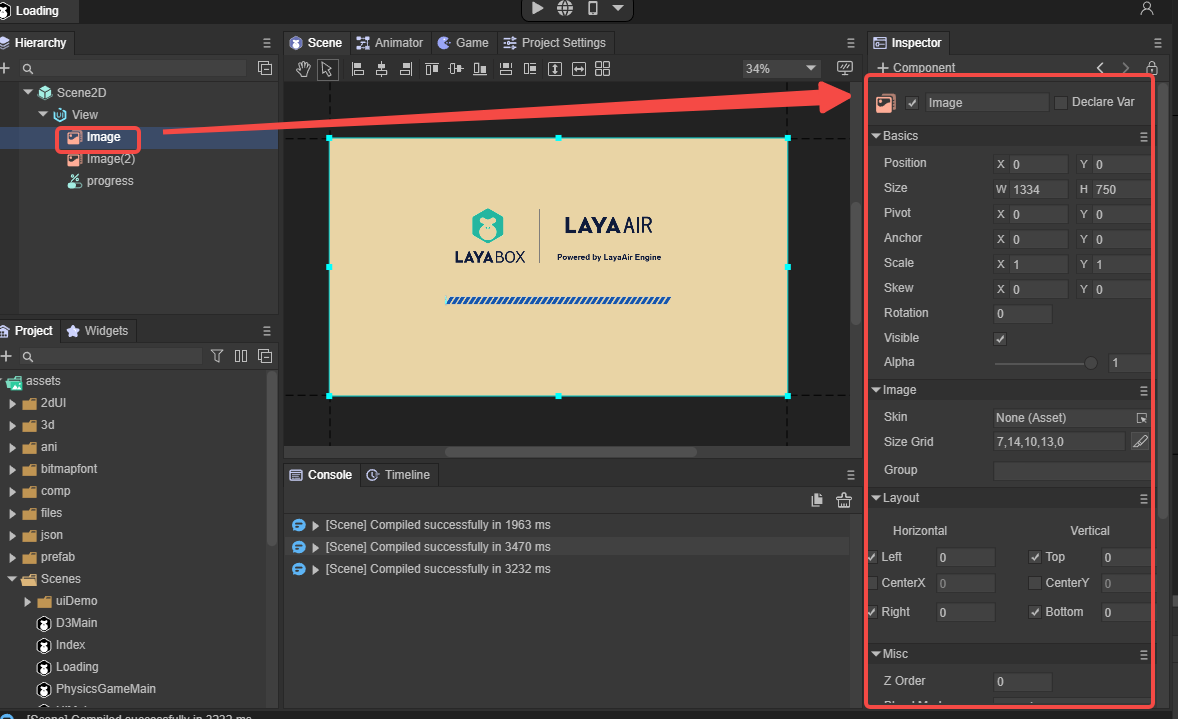The image size is (1178, 719).
Task: Collapse all nodes in Hierarchy panel
Action: [x=265, y=68]
